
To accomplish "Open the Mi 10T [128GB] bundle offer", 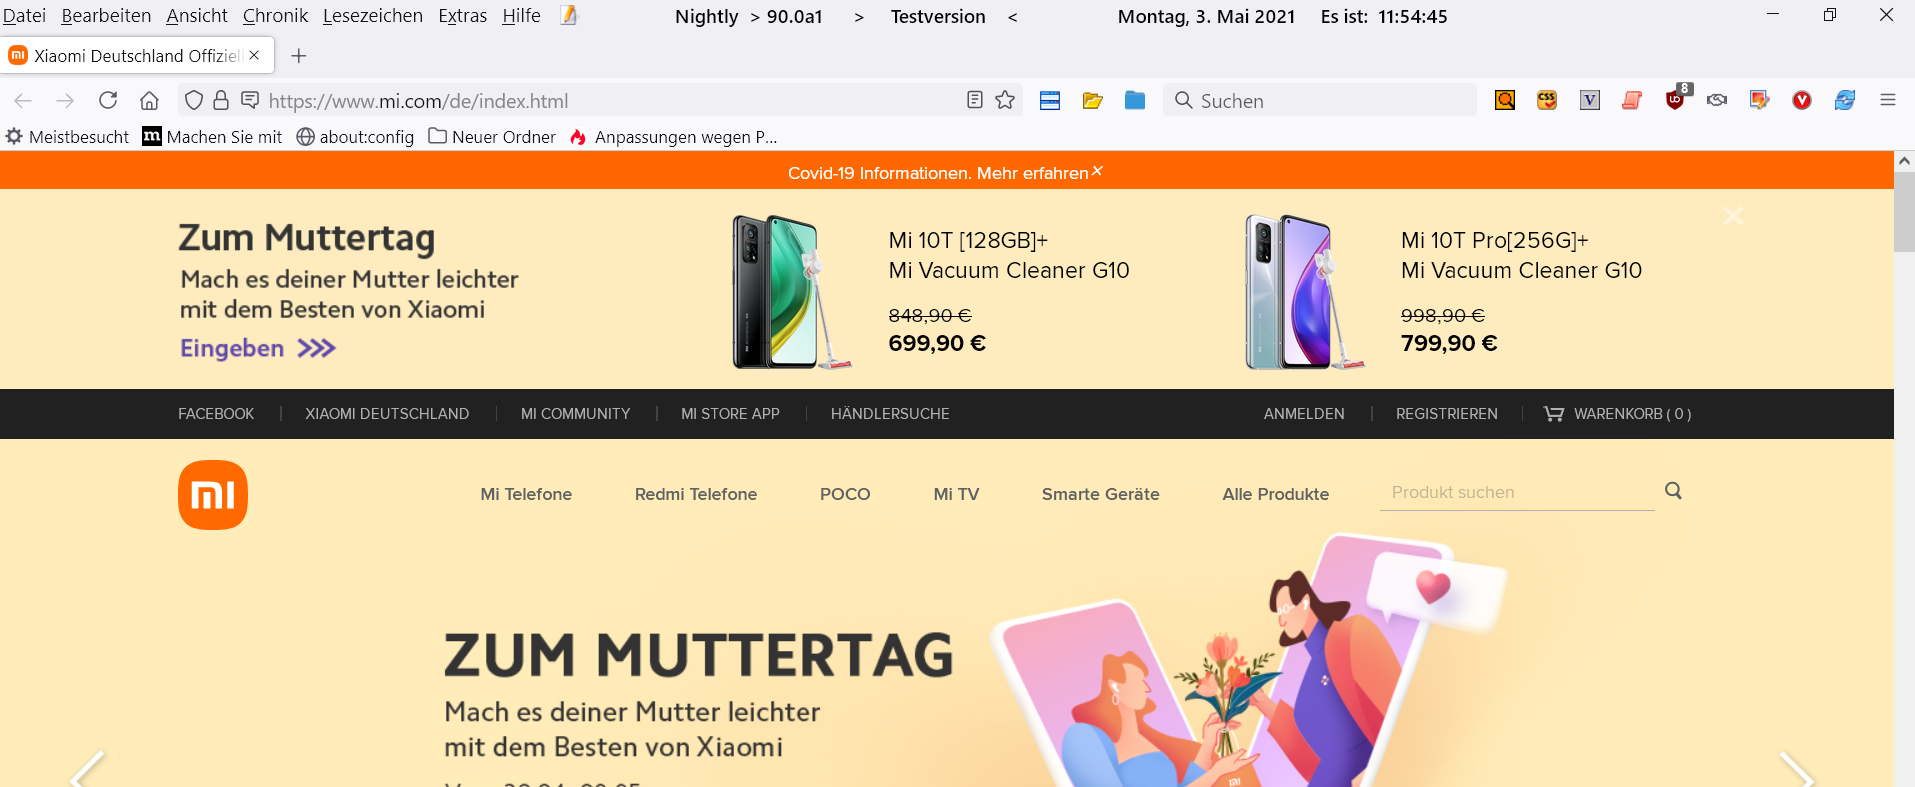I will click(1009, 255).
